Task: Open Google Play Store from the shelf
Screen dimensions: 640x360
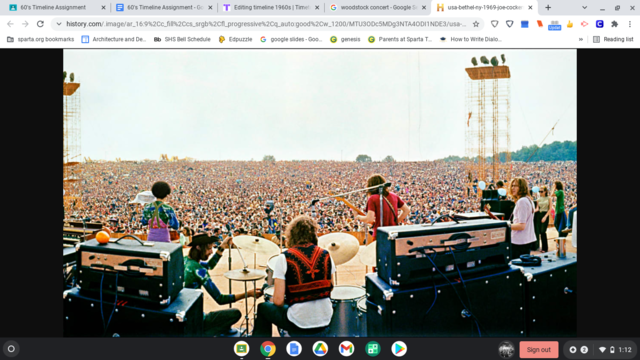Action: [x=399, y=349]
